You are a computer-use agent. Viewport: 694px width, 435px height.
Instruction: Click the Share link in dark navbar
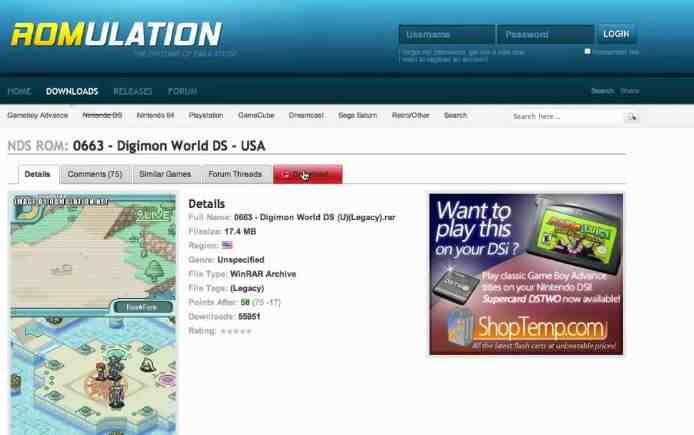tap(630, 91)
